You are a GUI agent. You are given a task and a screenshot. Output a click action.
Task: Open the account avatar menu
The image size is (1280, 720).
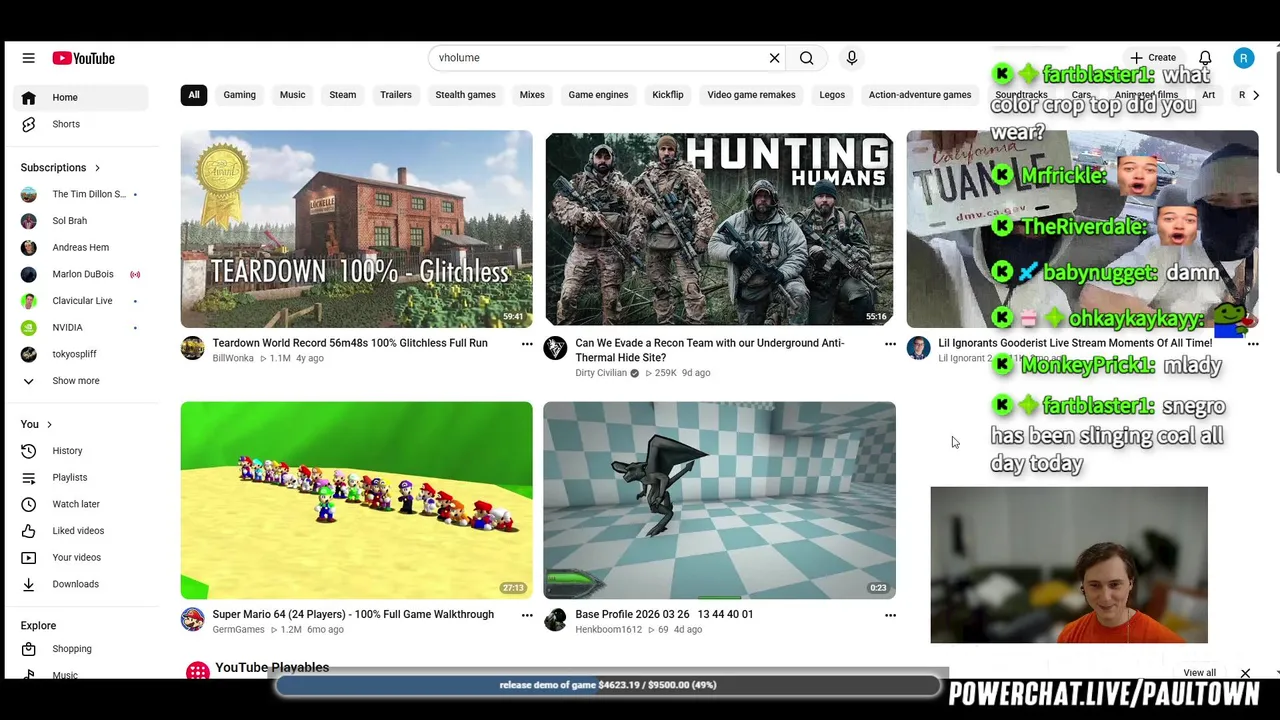pos(1244,58)
